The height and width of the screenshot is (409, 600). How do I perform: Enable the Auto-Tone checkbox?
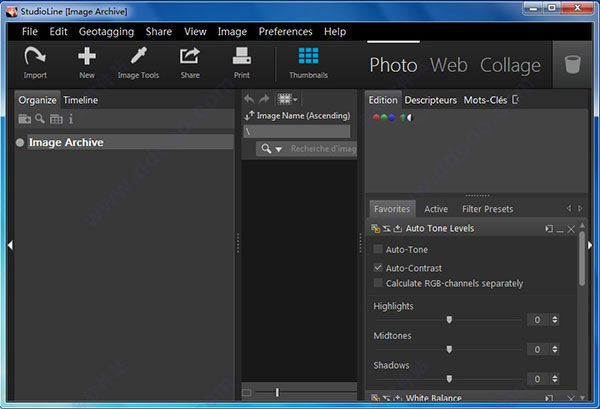[x=378, y=249]
